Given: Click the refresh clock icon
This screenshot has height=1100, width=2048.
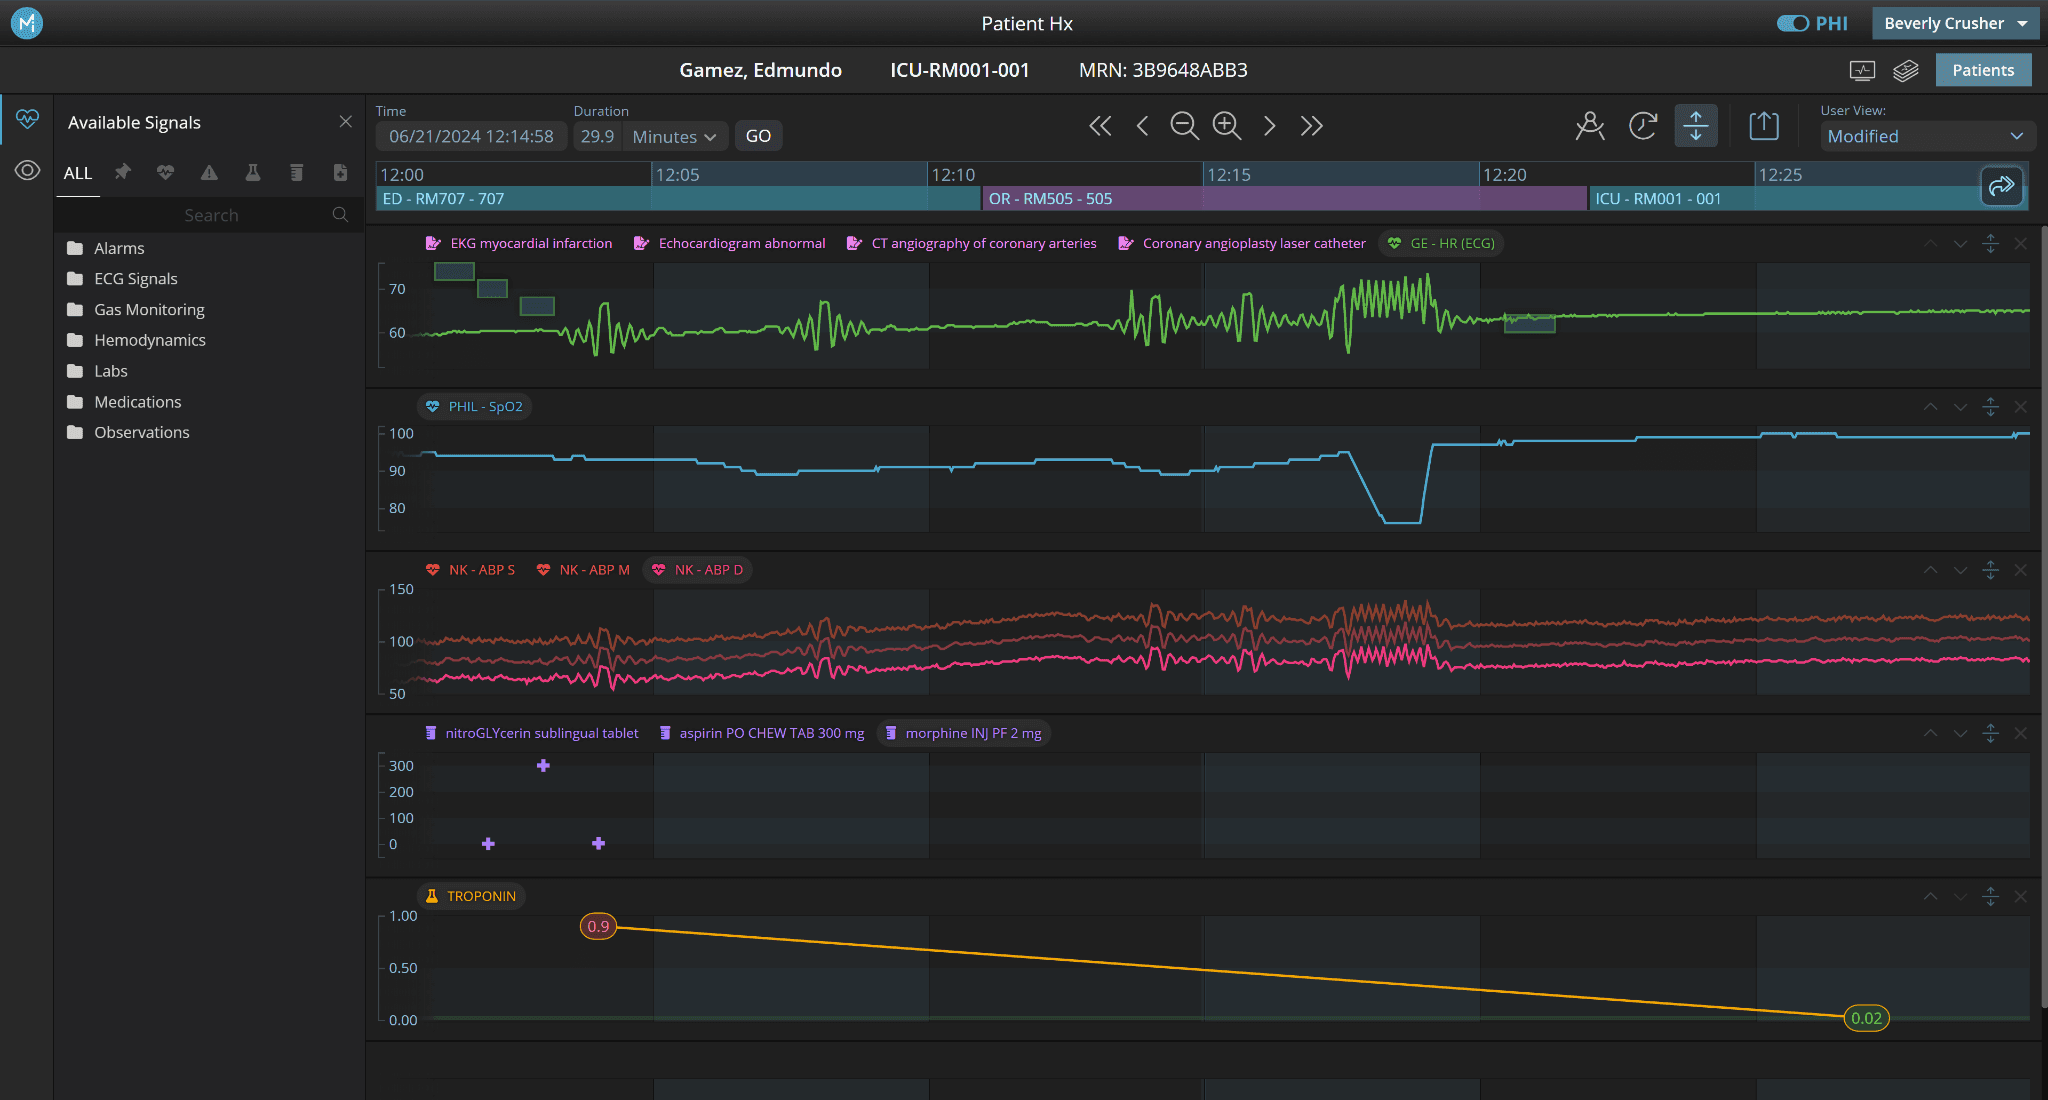Looking at the screenshot, I should [x=1643, y=125].
